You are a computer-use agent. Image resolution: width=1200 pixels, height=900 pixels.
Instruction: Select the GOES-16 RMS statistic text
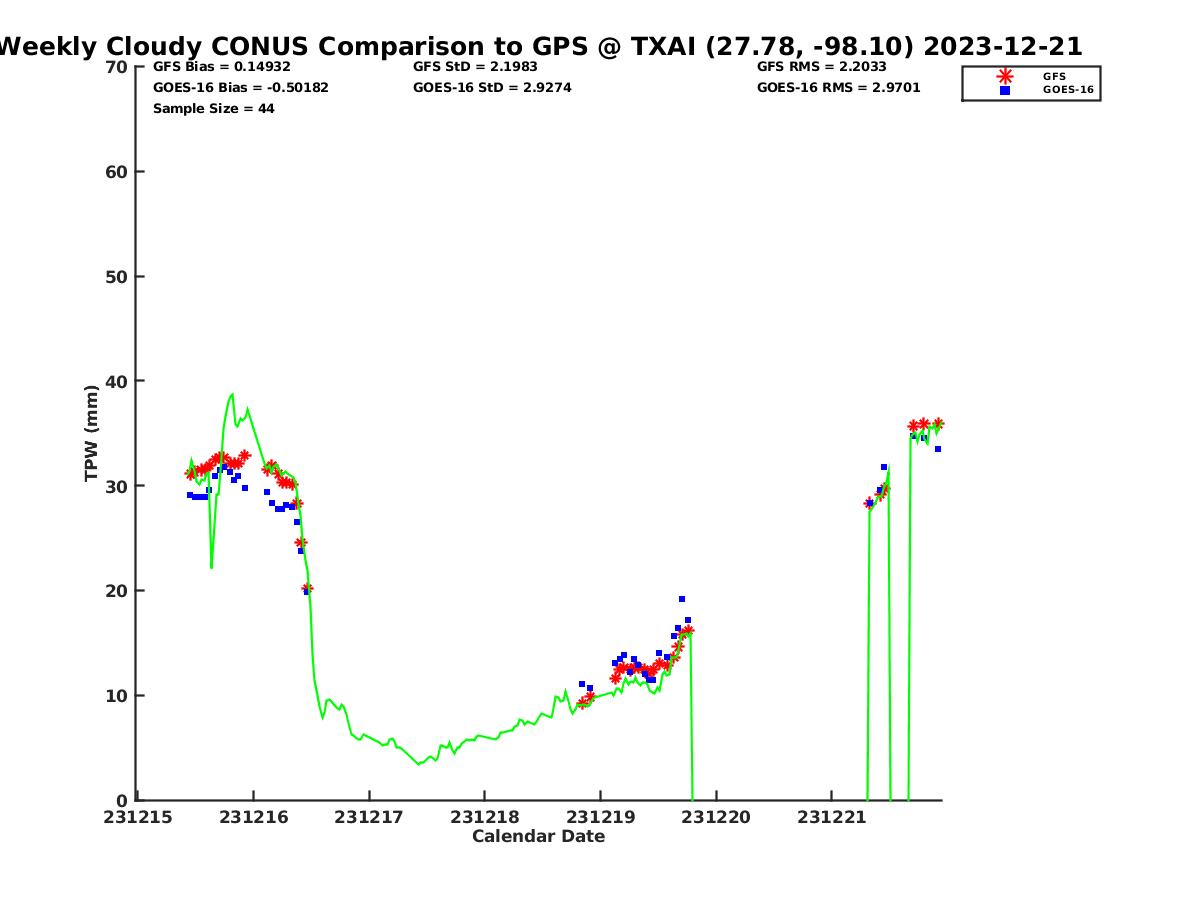point(838,88)
